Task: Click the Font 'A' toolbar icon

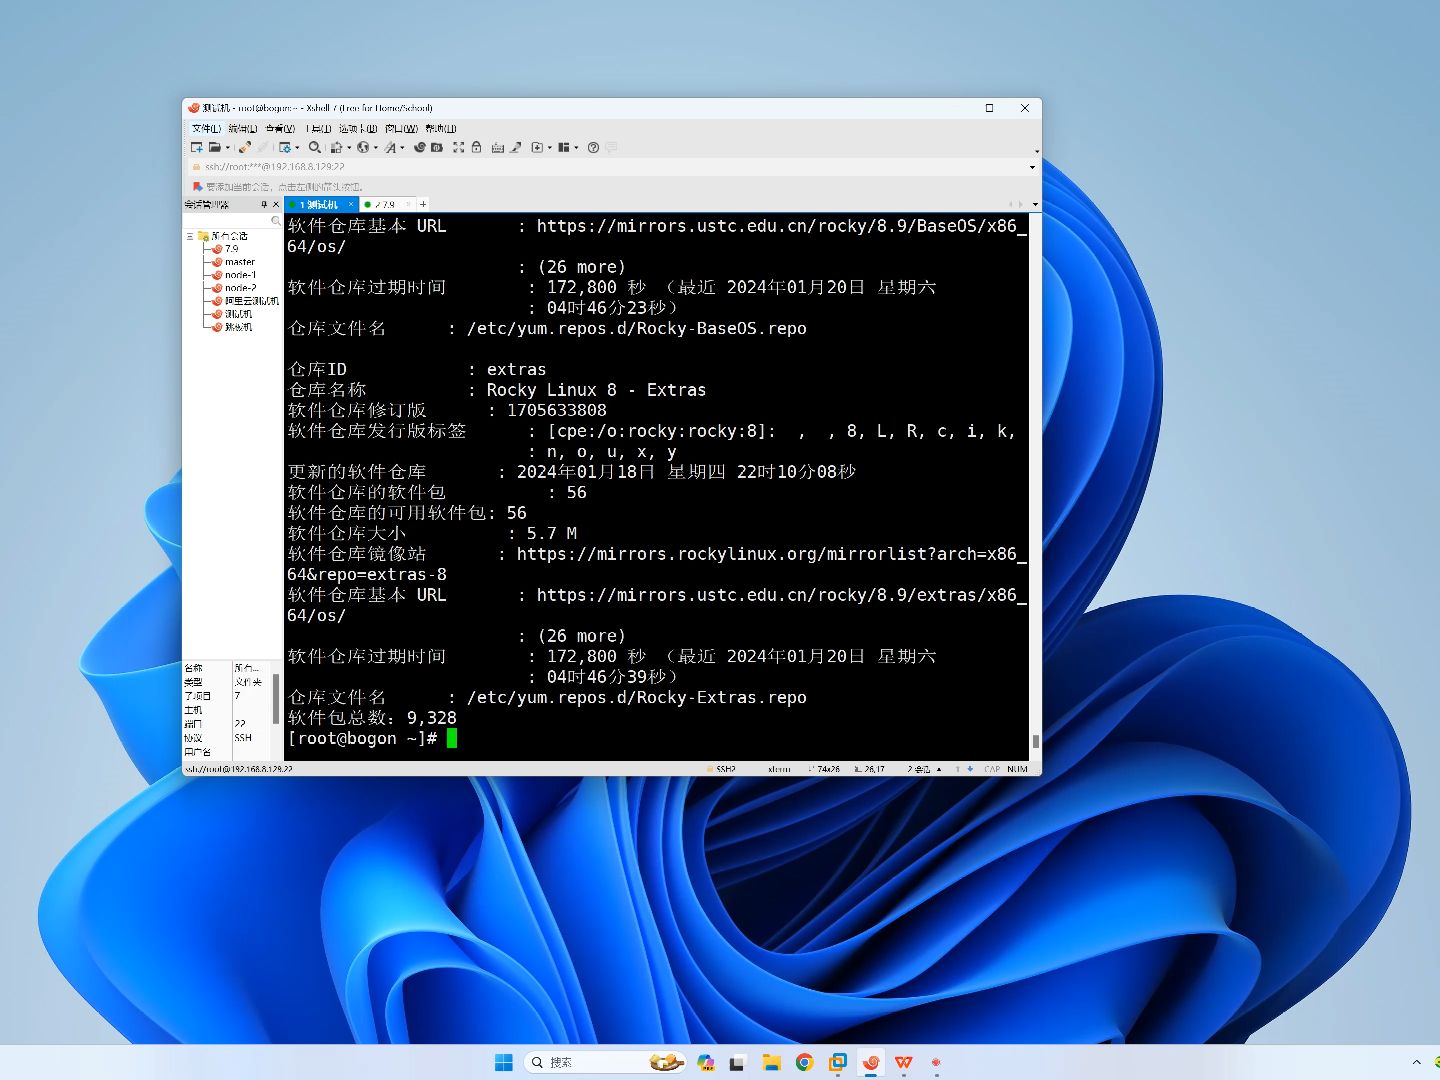Action: click(390, 147)
